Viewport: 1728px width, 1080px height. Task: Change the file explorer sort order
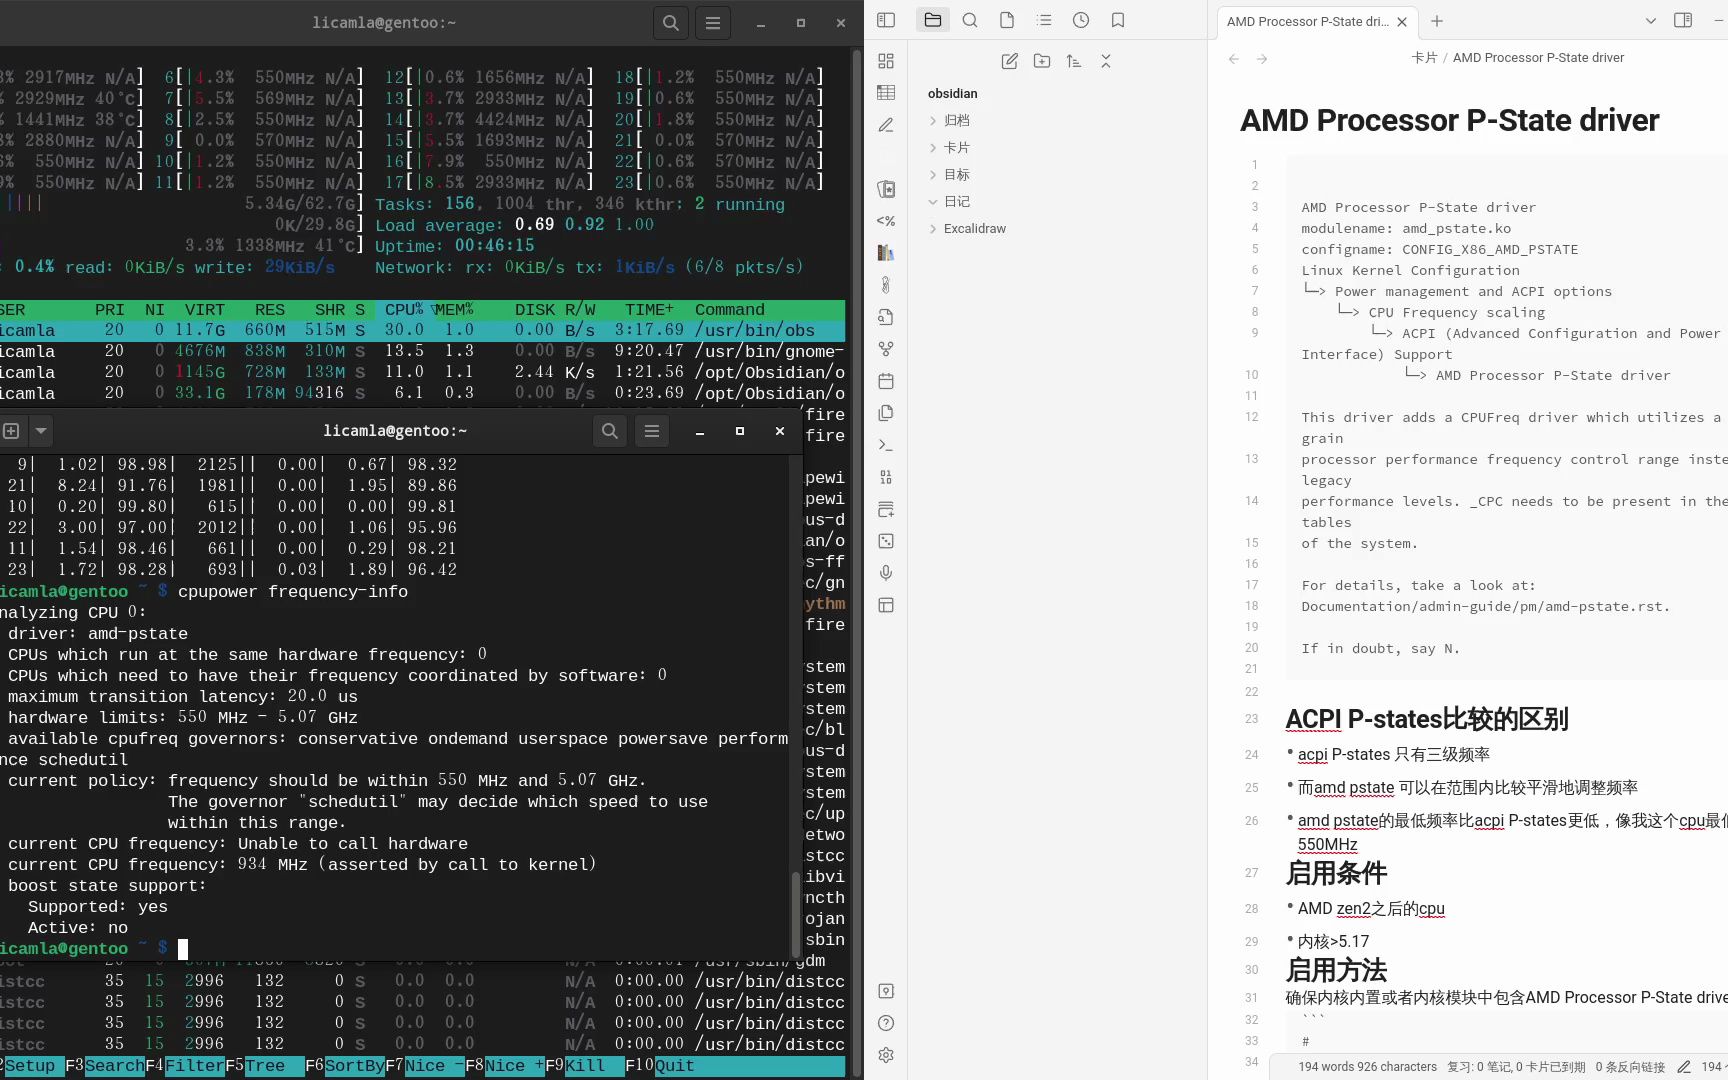point(1073,60)
